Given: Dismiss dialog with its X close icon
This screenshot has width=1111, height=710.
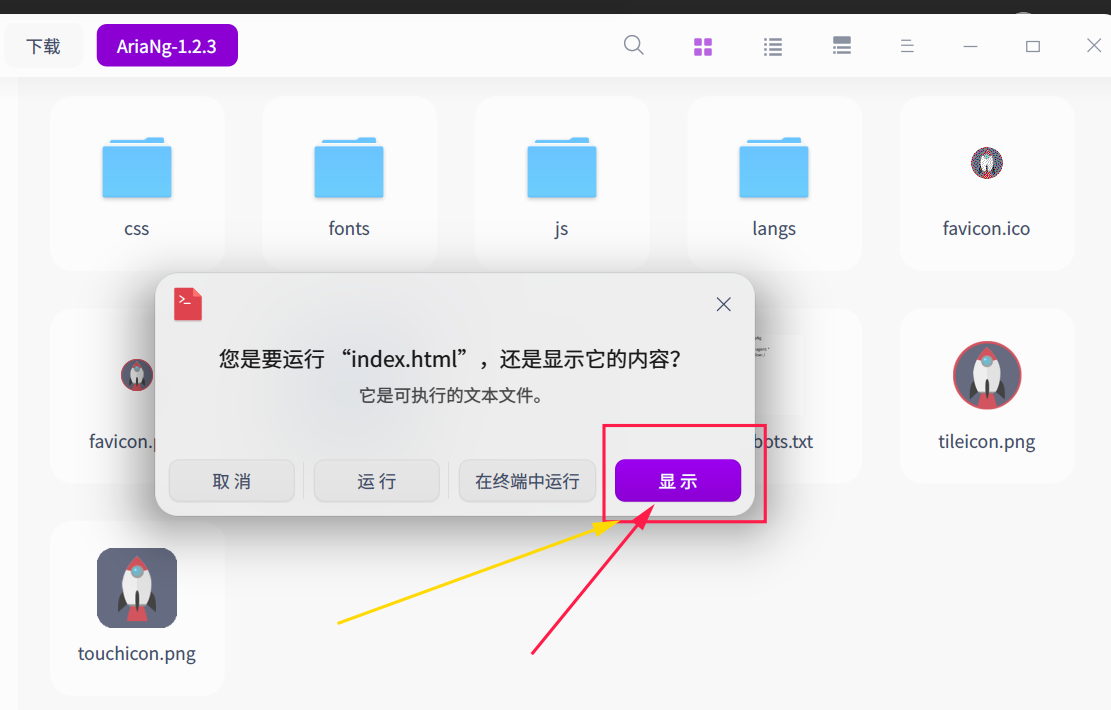Looking at the screenshot, I should 723,304.
